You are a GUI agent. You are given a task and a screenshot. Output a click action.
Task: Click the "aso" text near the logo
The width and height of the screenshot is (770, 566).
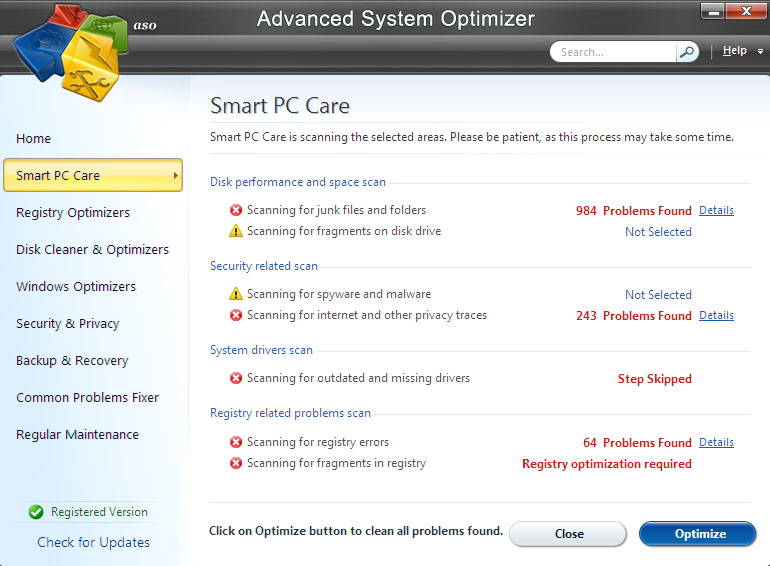145,25
